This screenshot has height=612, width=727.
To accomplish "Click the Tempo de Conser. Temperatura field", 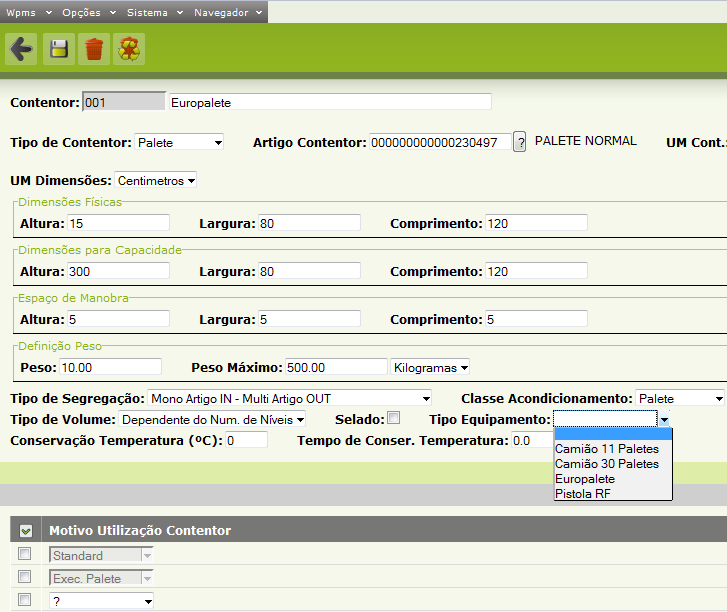I will click(532, 440).
